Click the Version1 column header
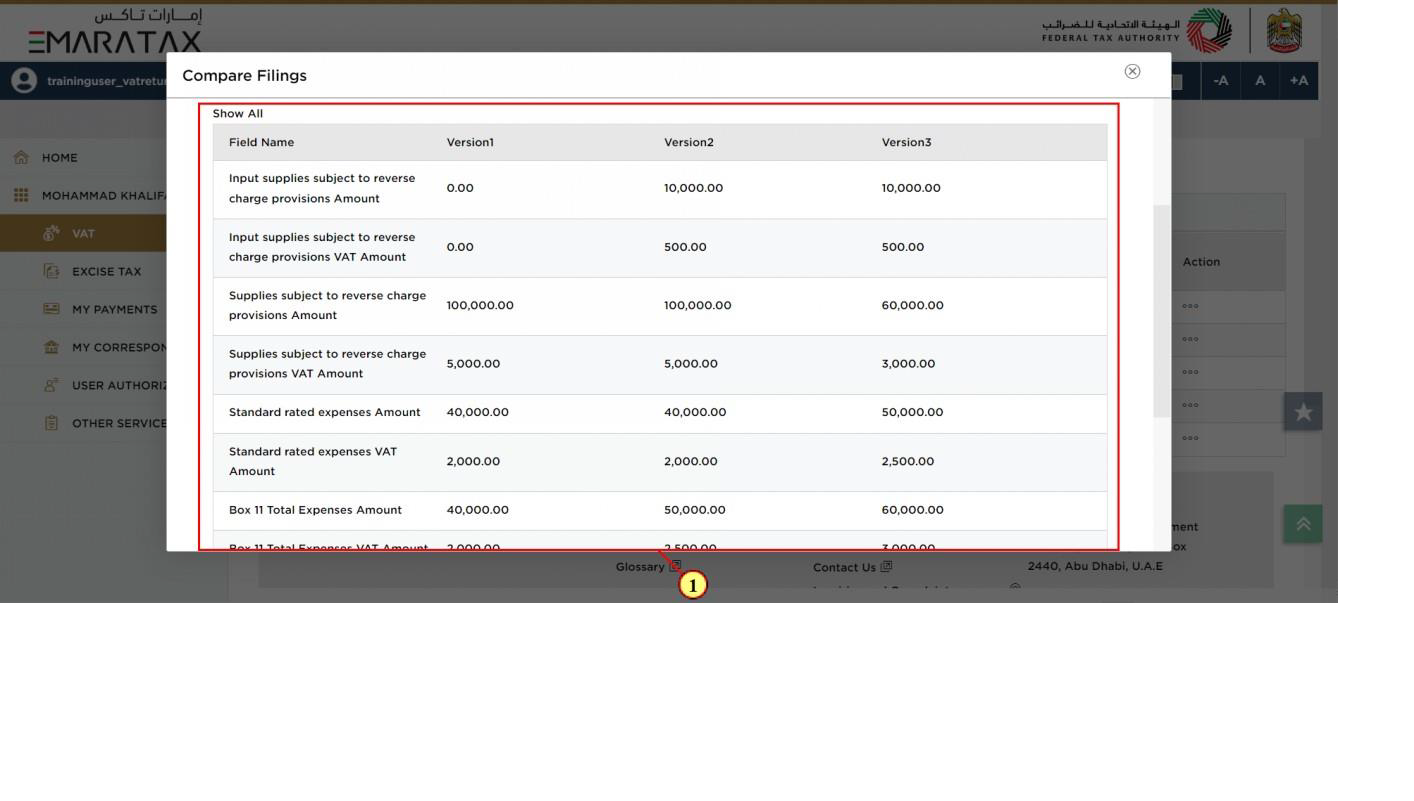The image size is (1414, 801). coord(470,142)
